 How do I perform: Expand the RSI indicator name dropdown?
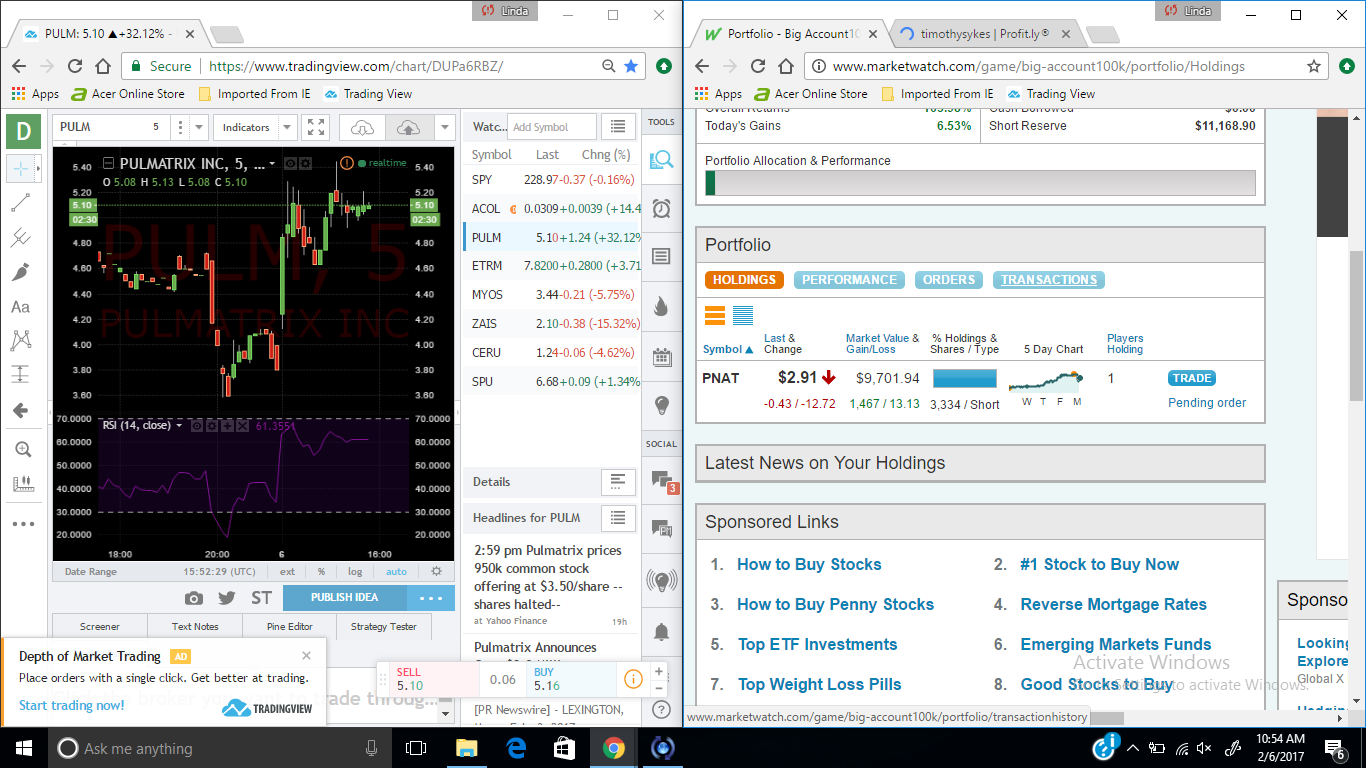tap(179, 425)
